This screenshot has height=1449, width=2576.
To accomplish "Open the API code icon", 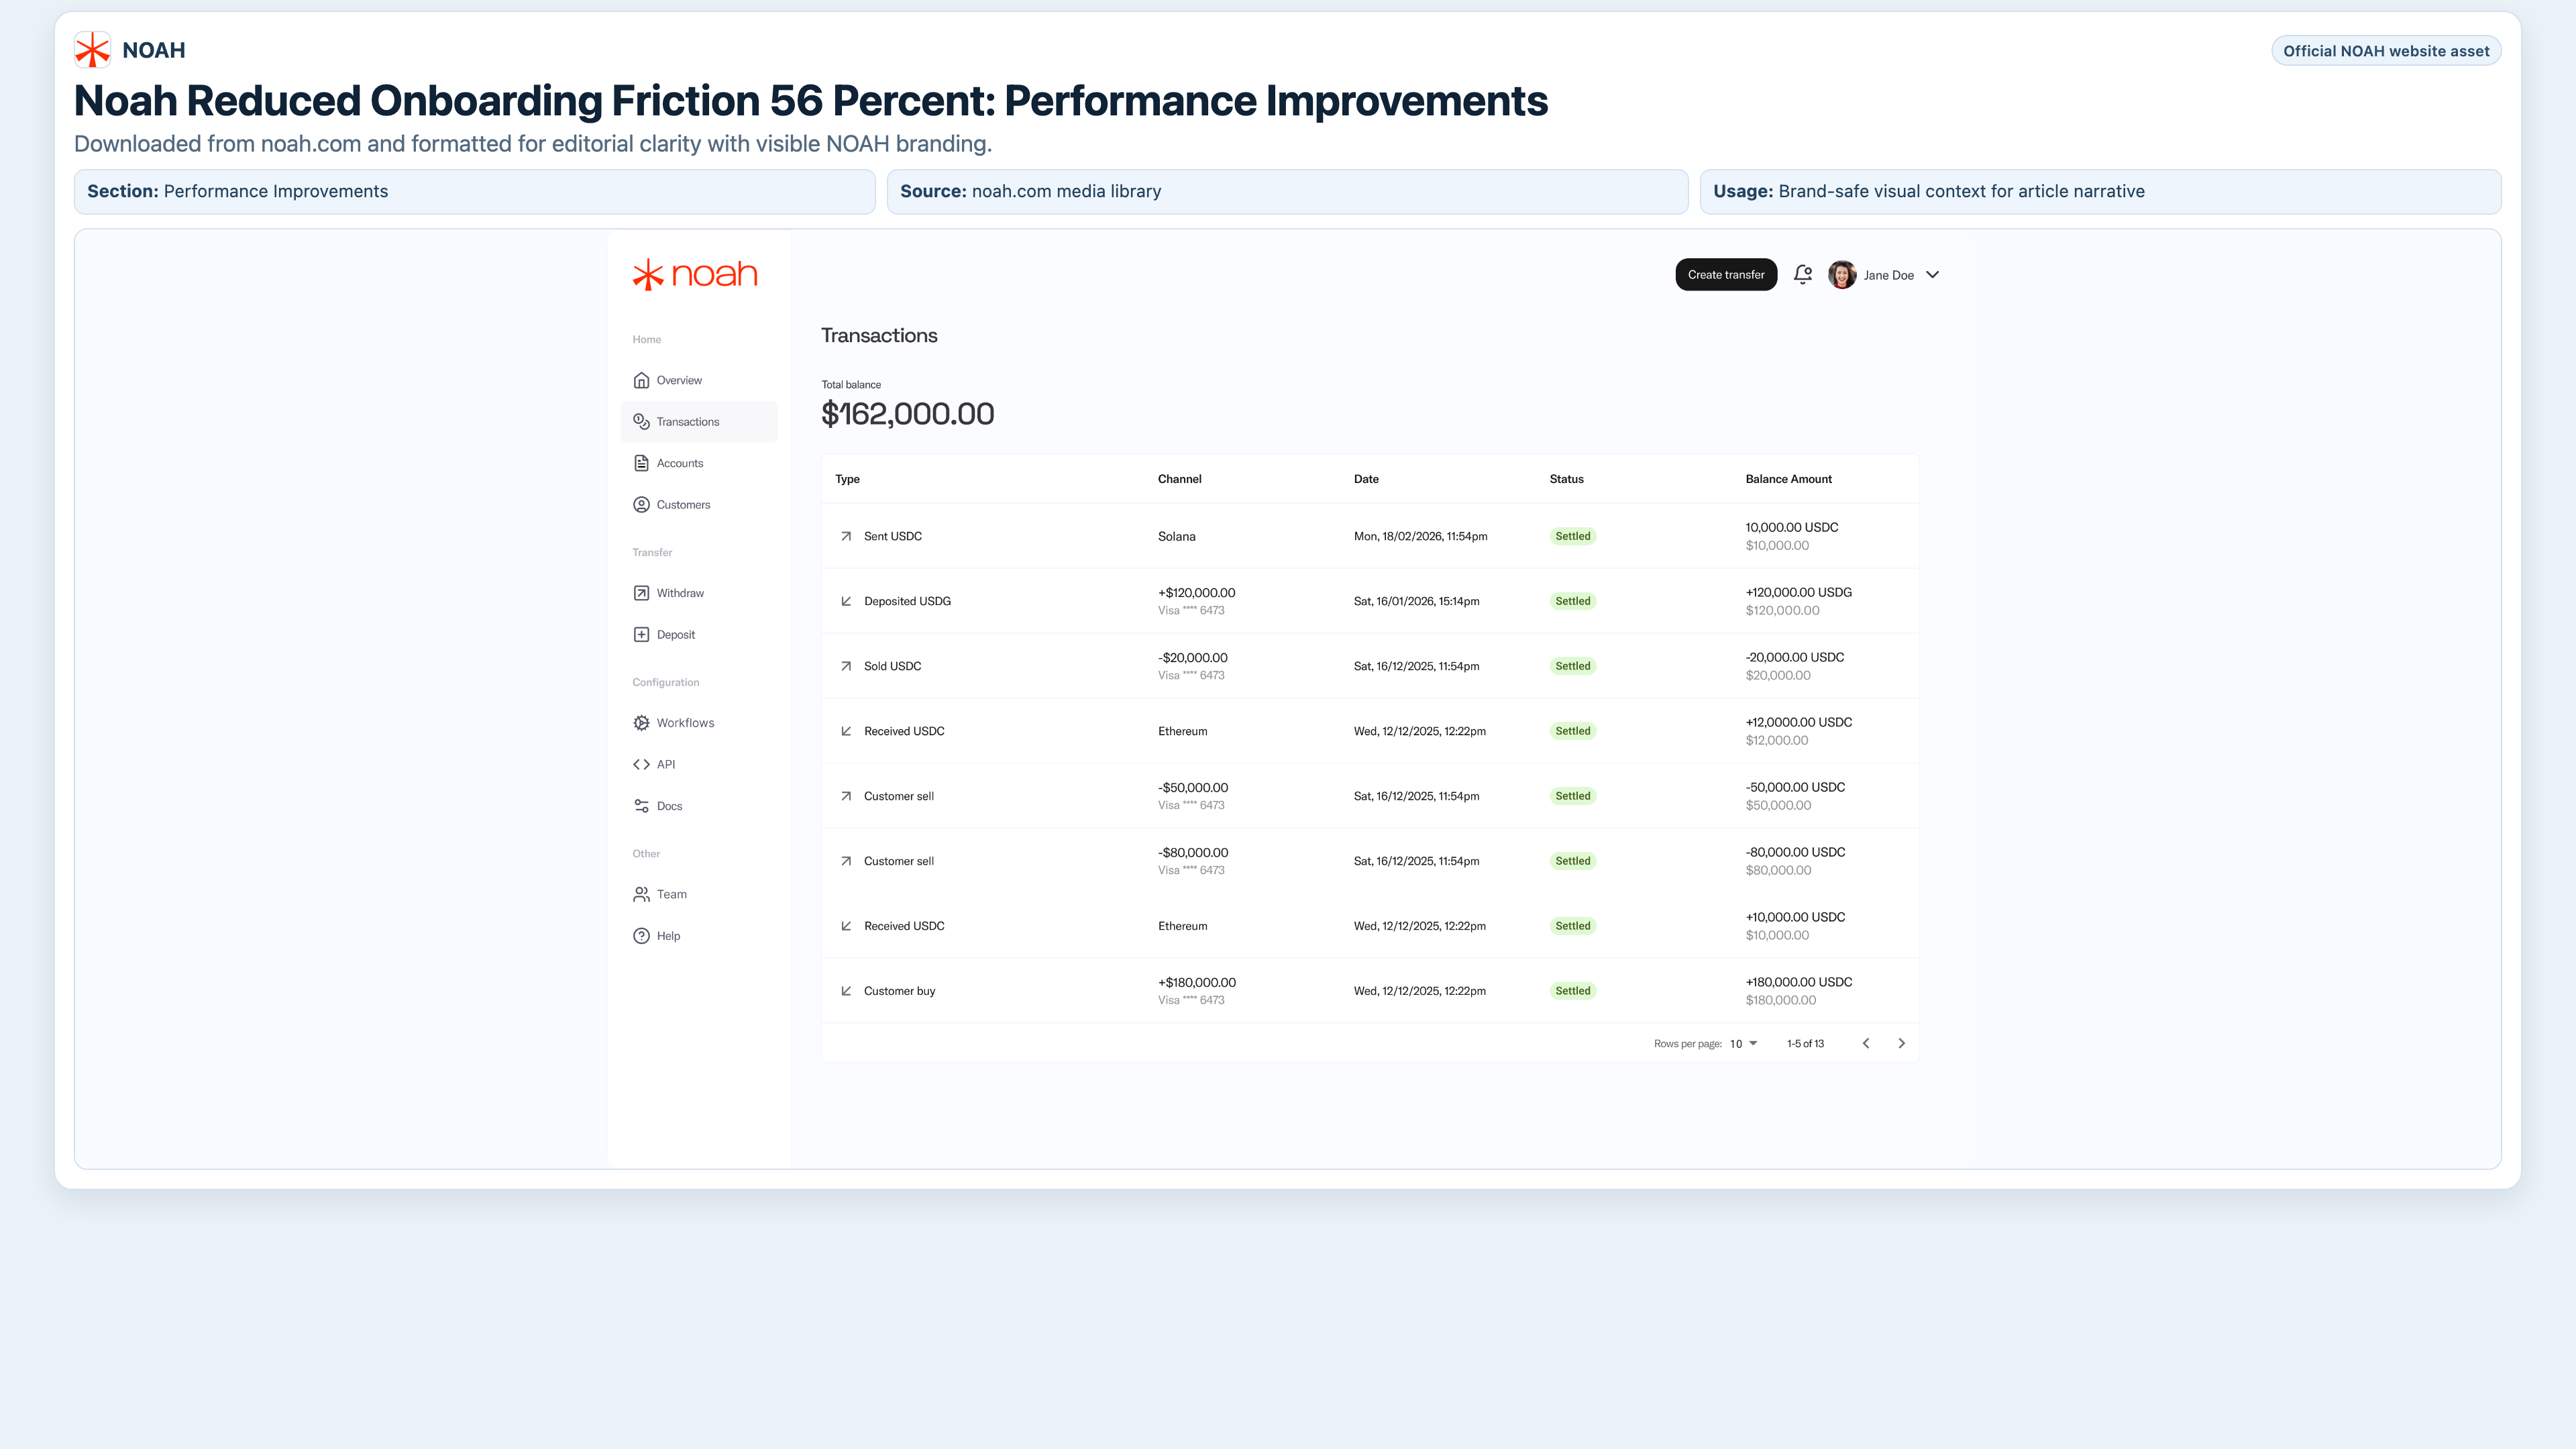I will (x=641, y=764).
